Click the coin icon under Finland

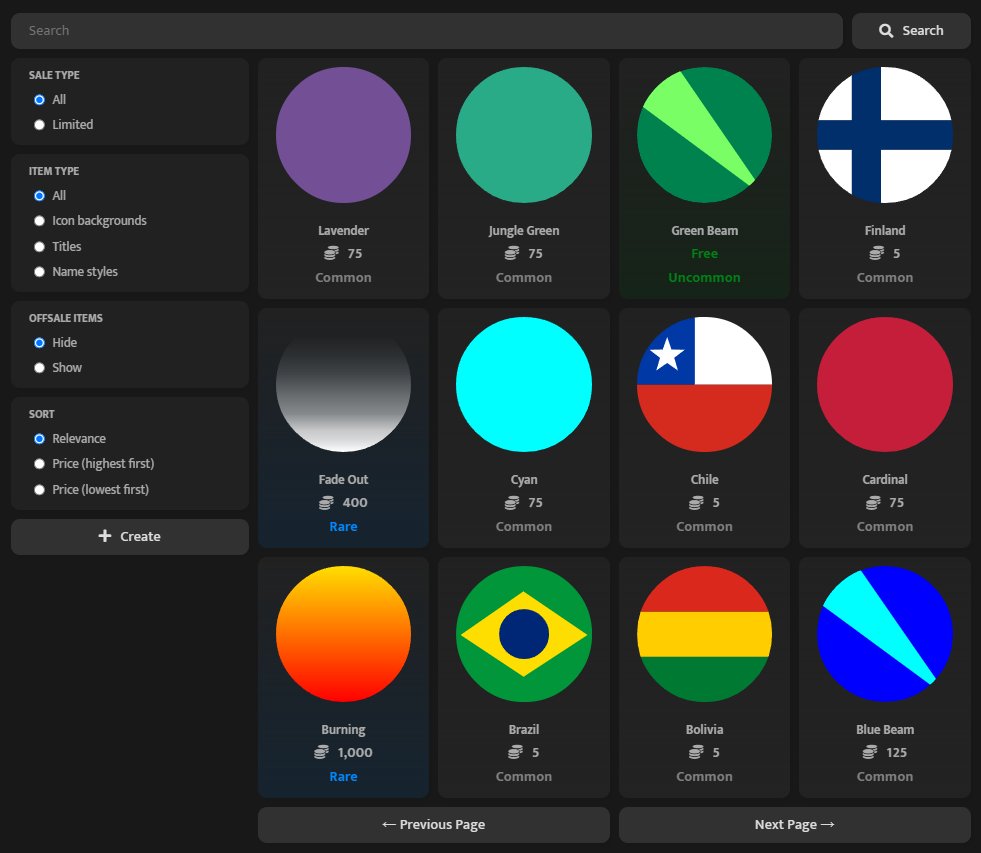click(x=877, y=253)
